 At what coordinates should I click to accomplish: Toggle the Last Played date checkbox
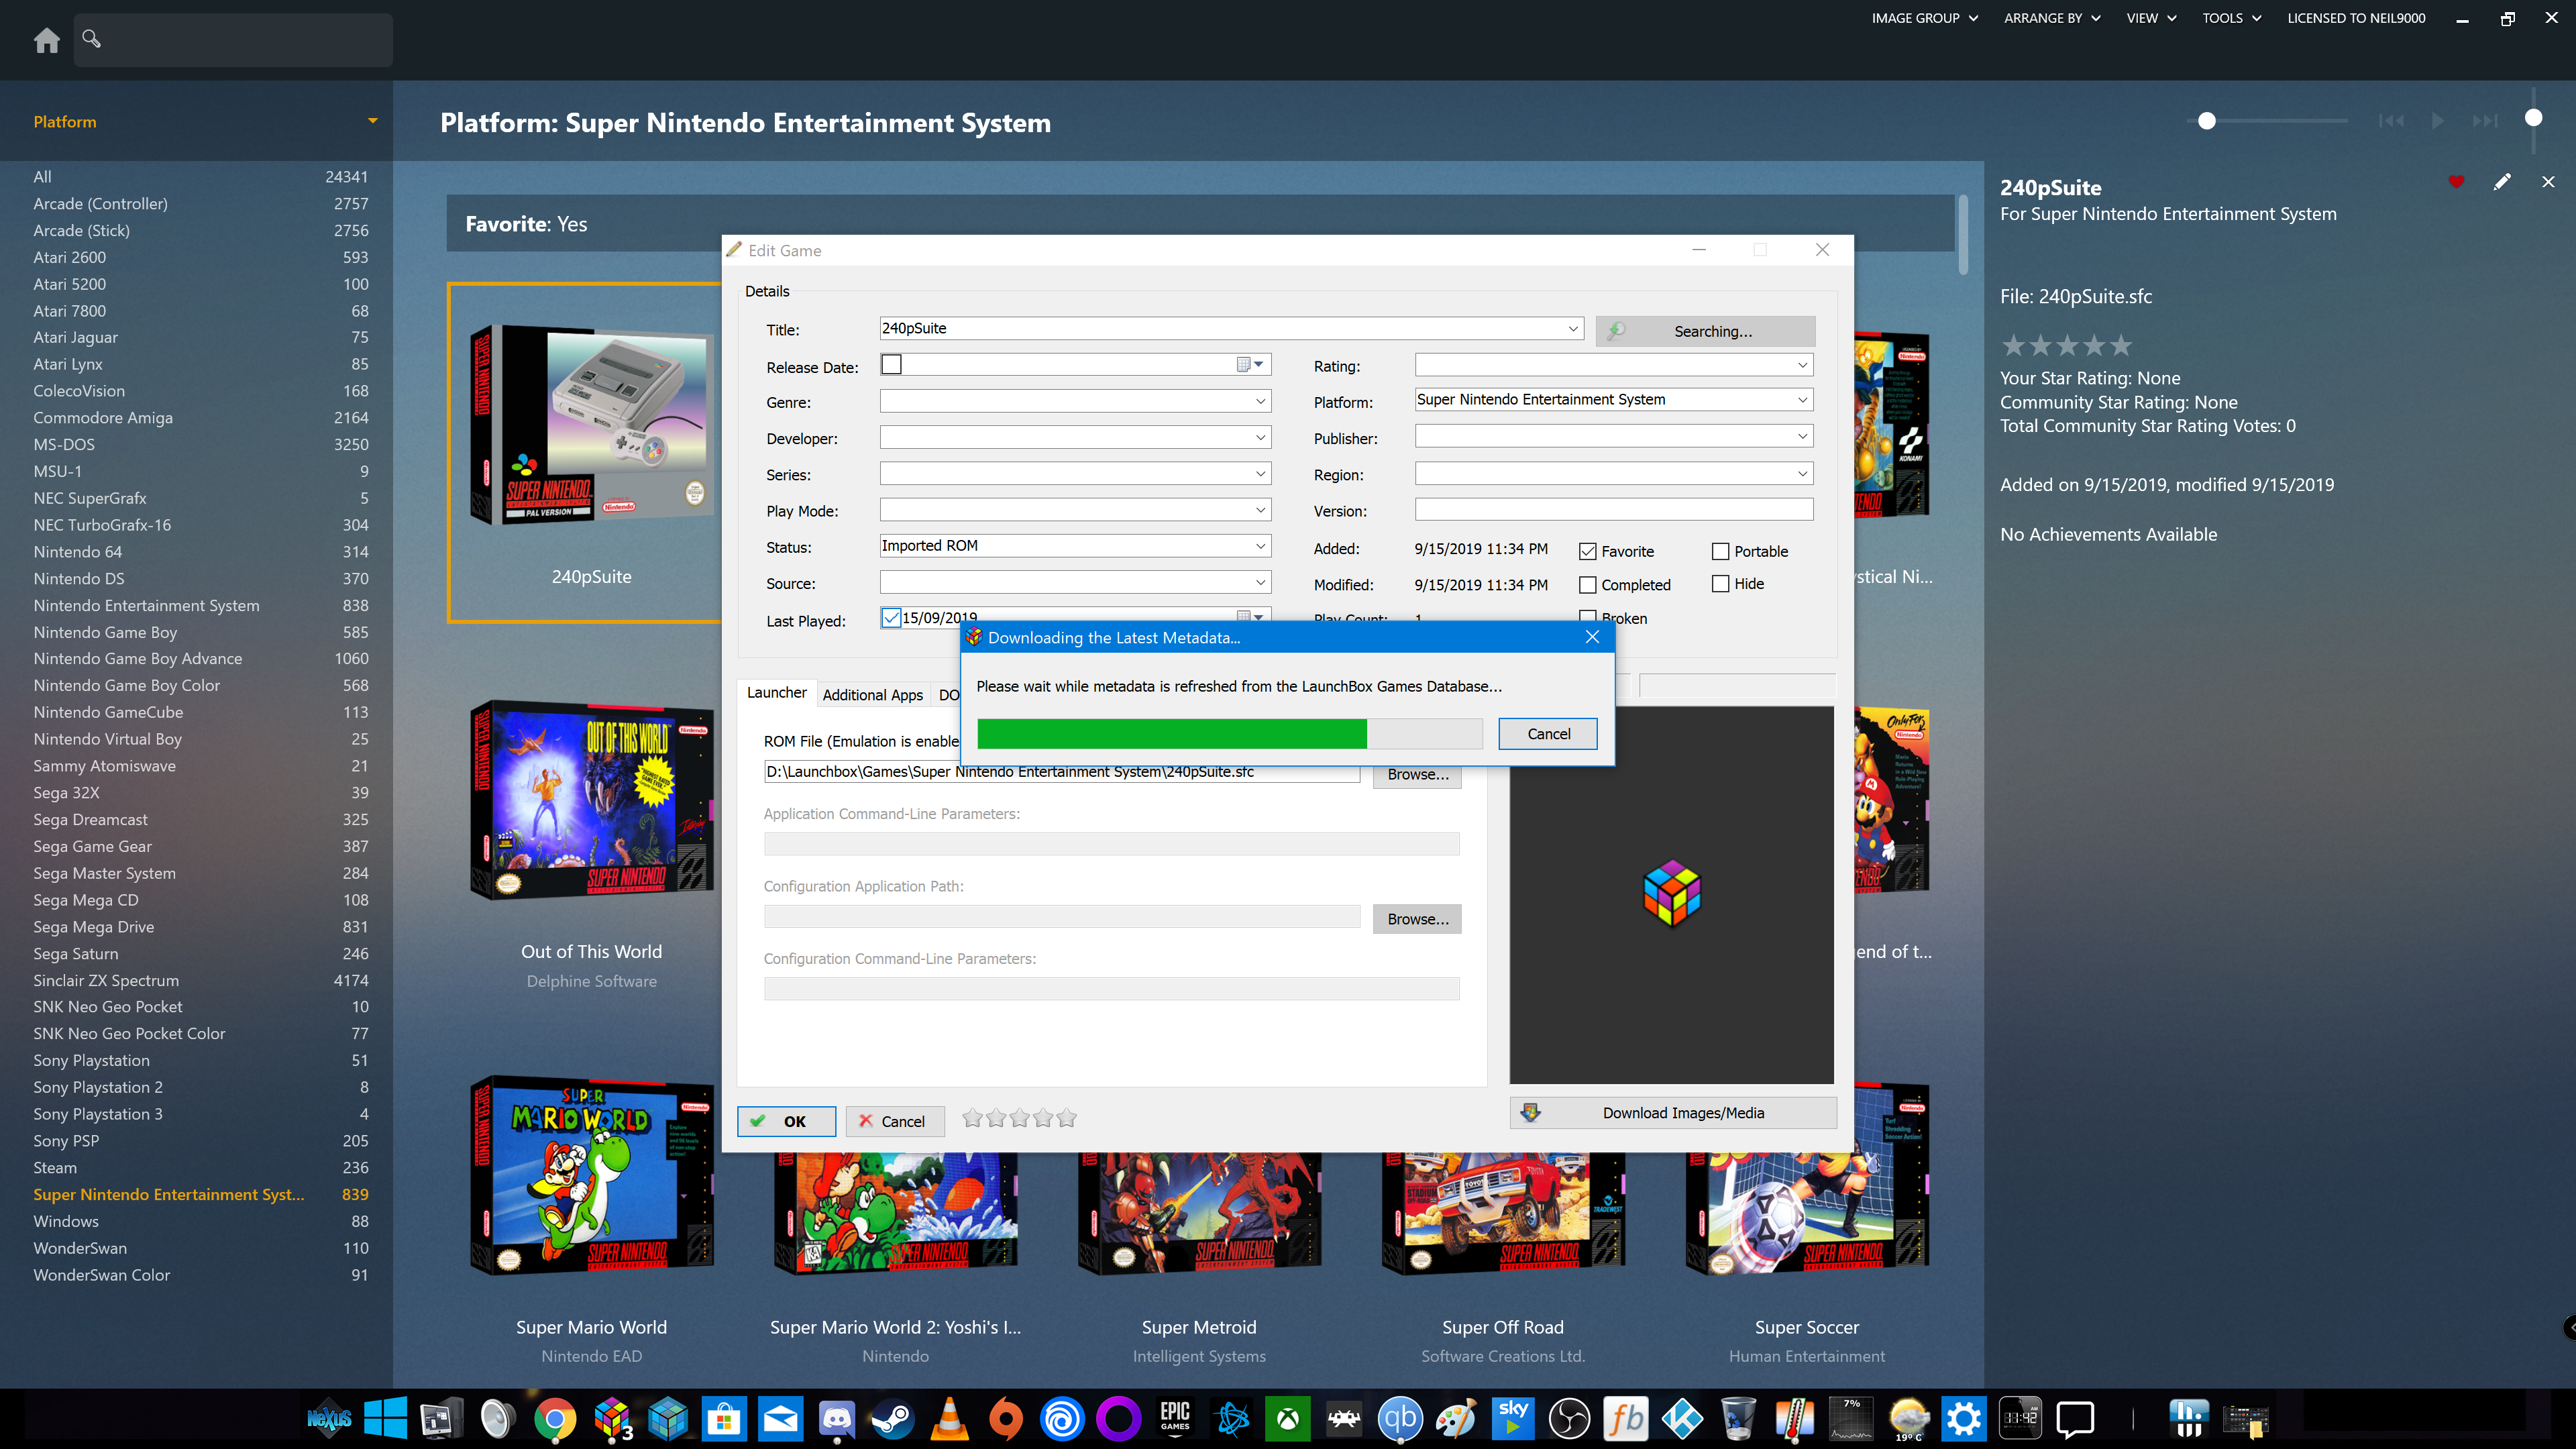[x=891, y=617]
